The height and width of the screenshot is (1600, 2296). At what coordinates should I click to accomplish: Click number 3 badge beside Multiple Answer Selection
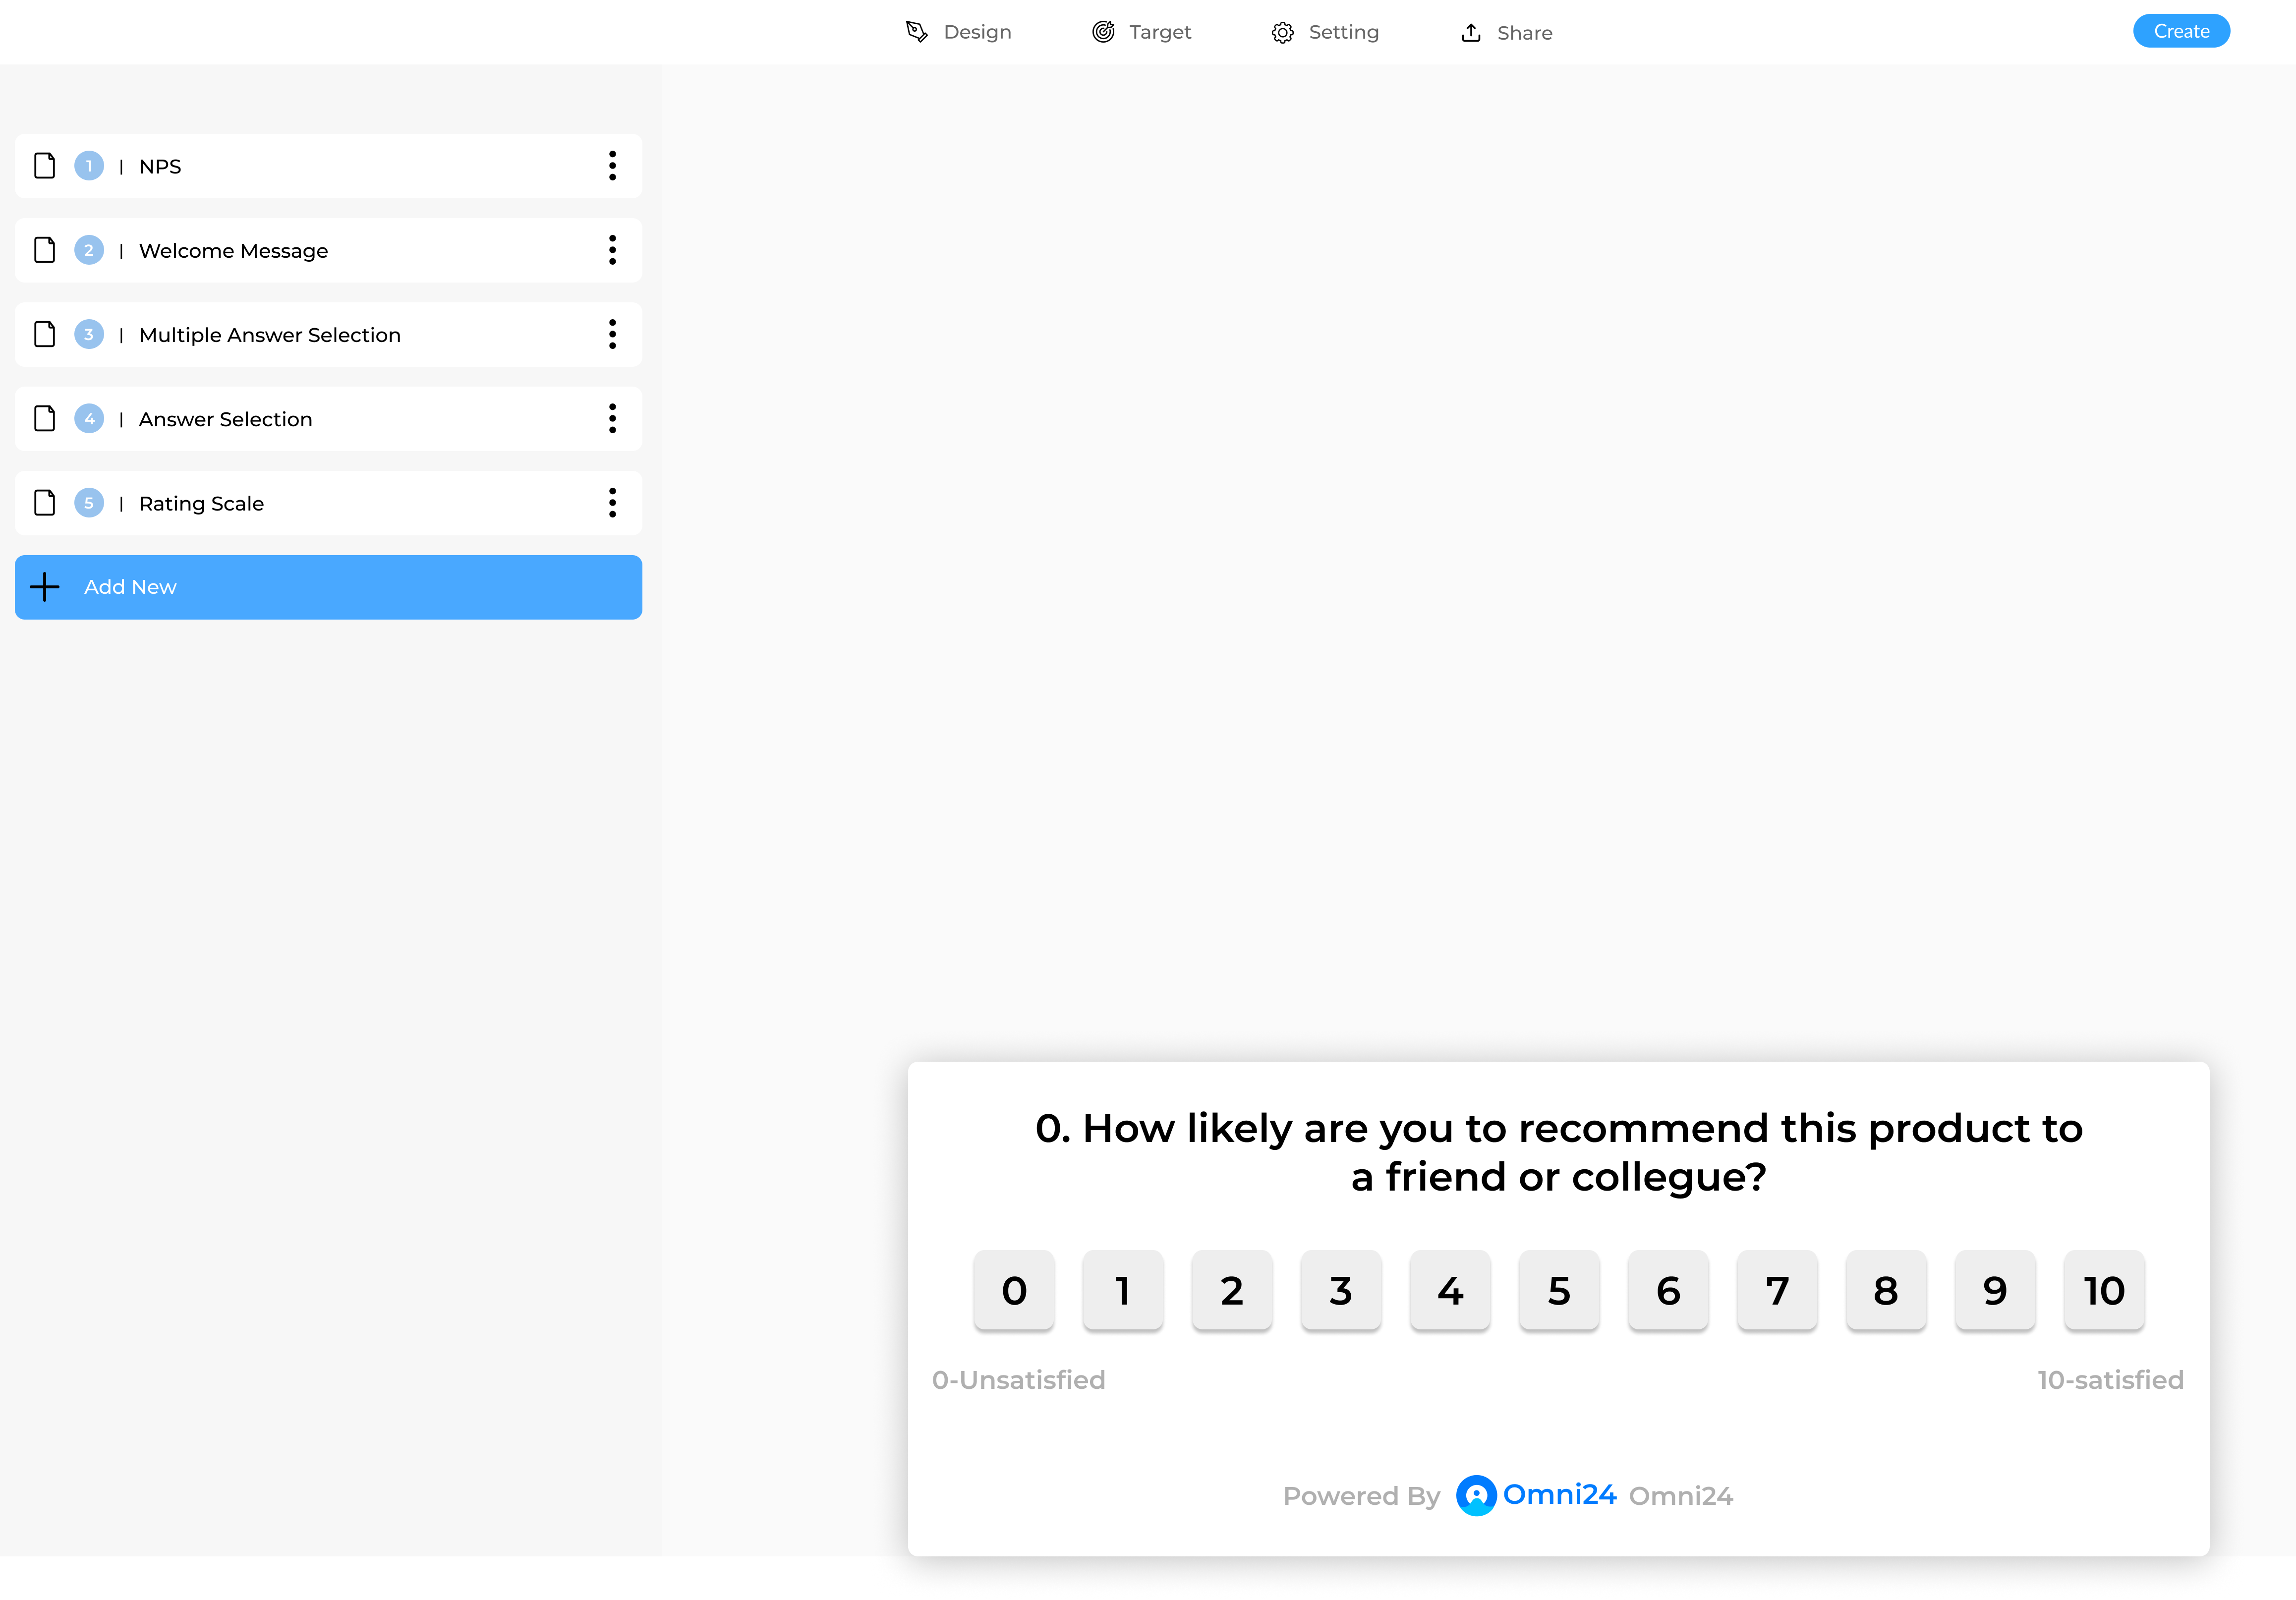pyautogui.click(x=89, y=334)
